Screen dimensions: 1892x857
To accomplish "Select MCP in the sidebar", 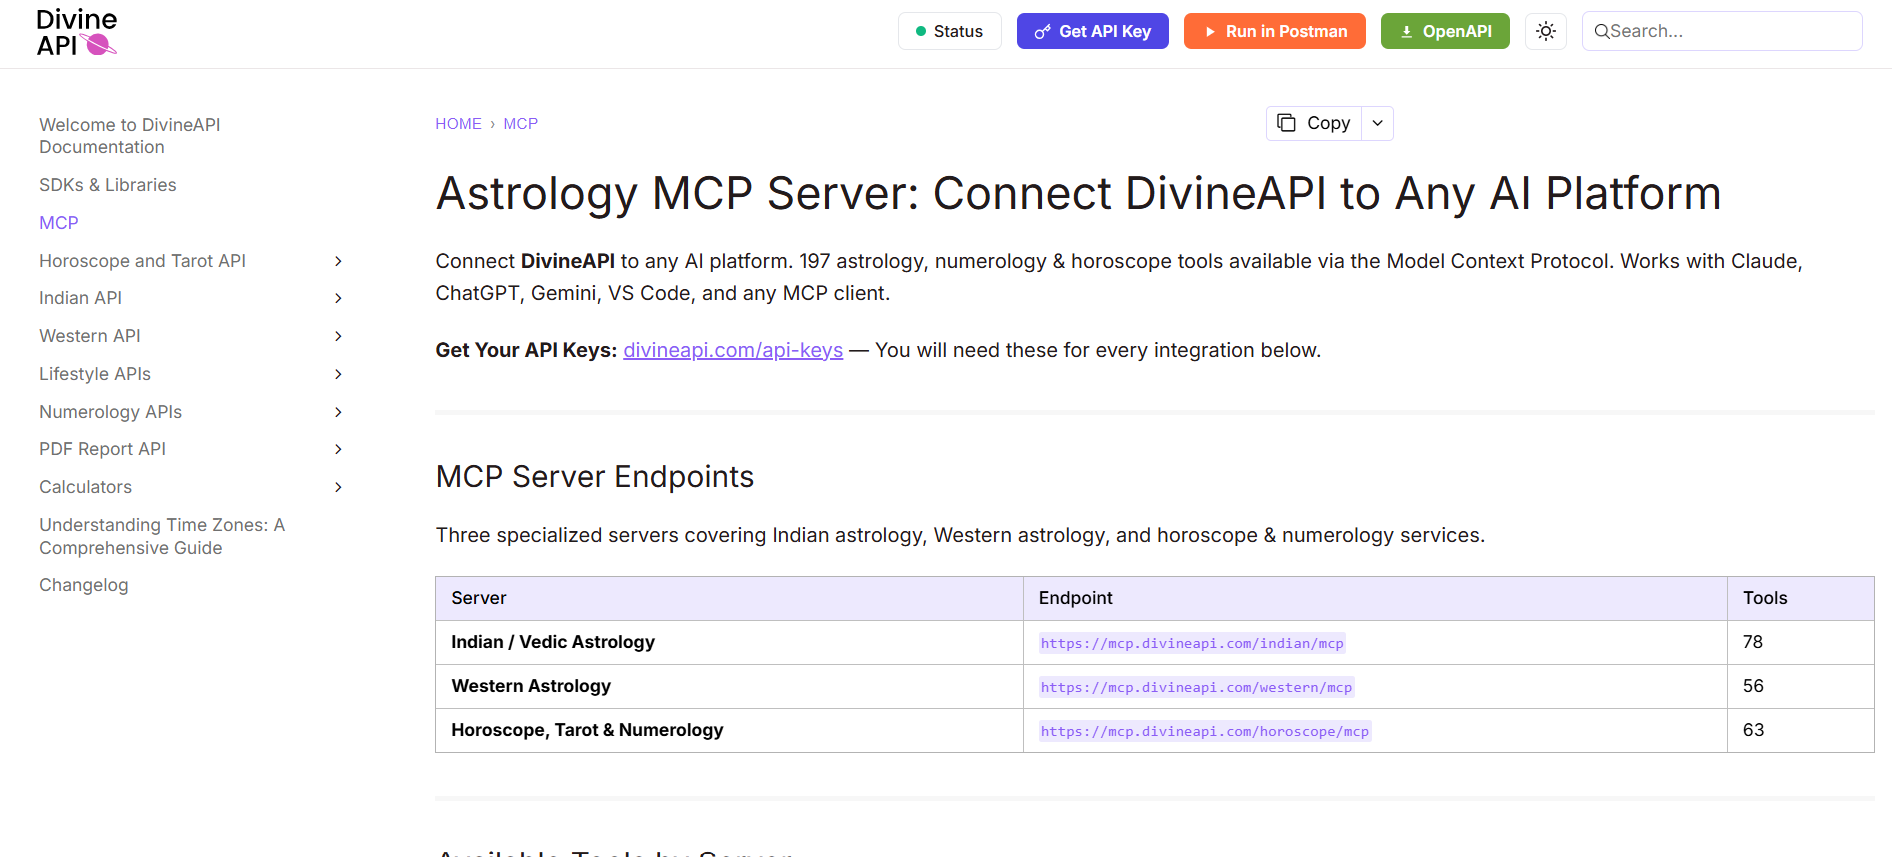I will (x=58, y=223).
